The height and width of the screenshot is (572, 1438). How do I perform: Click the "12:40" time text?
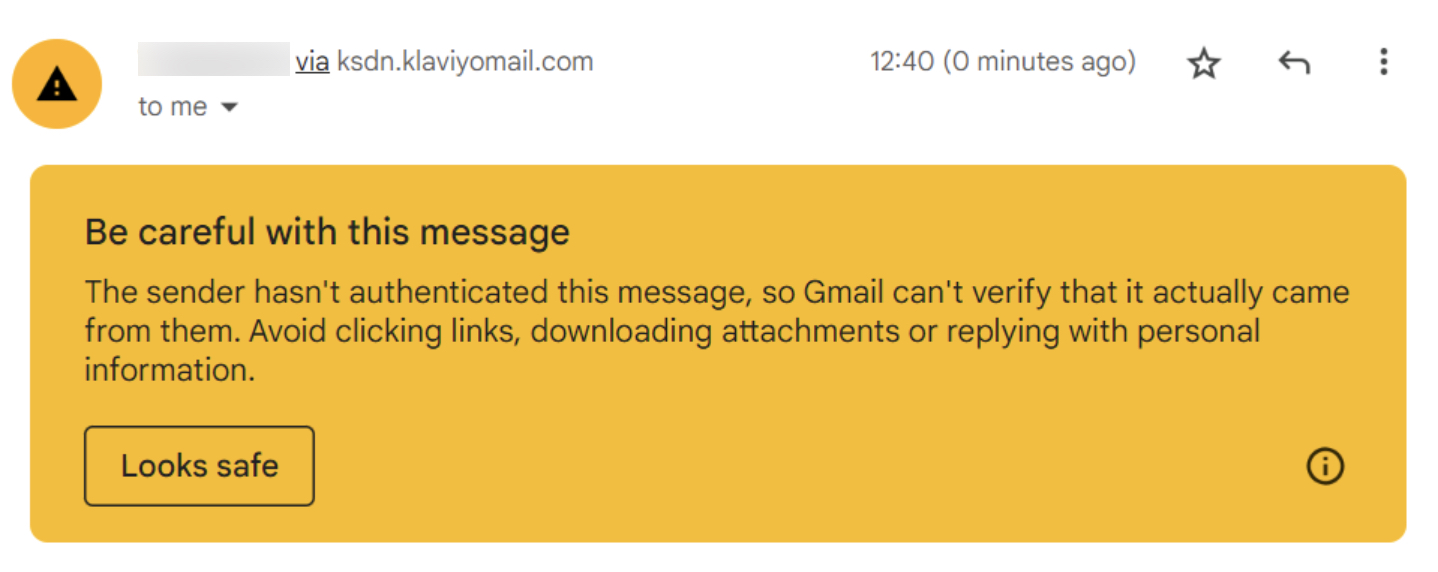tap(901, 62)
